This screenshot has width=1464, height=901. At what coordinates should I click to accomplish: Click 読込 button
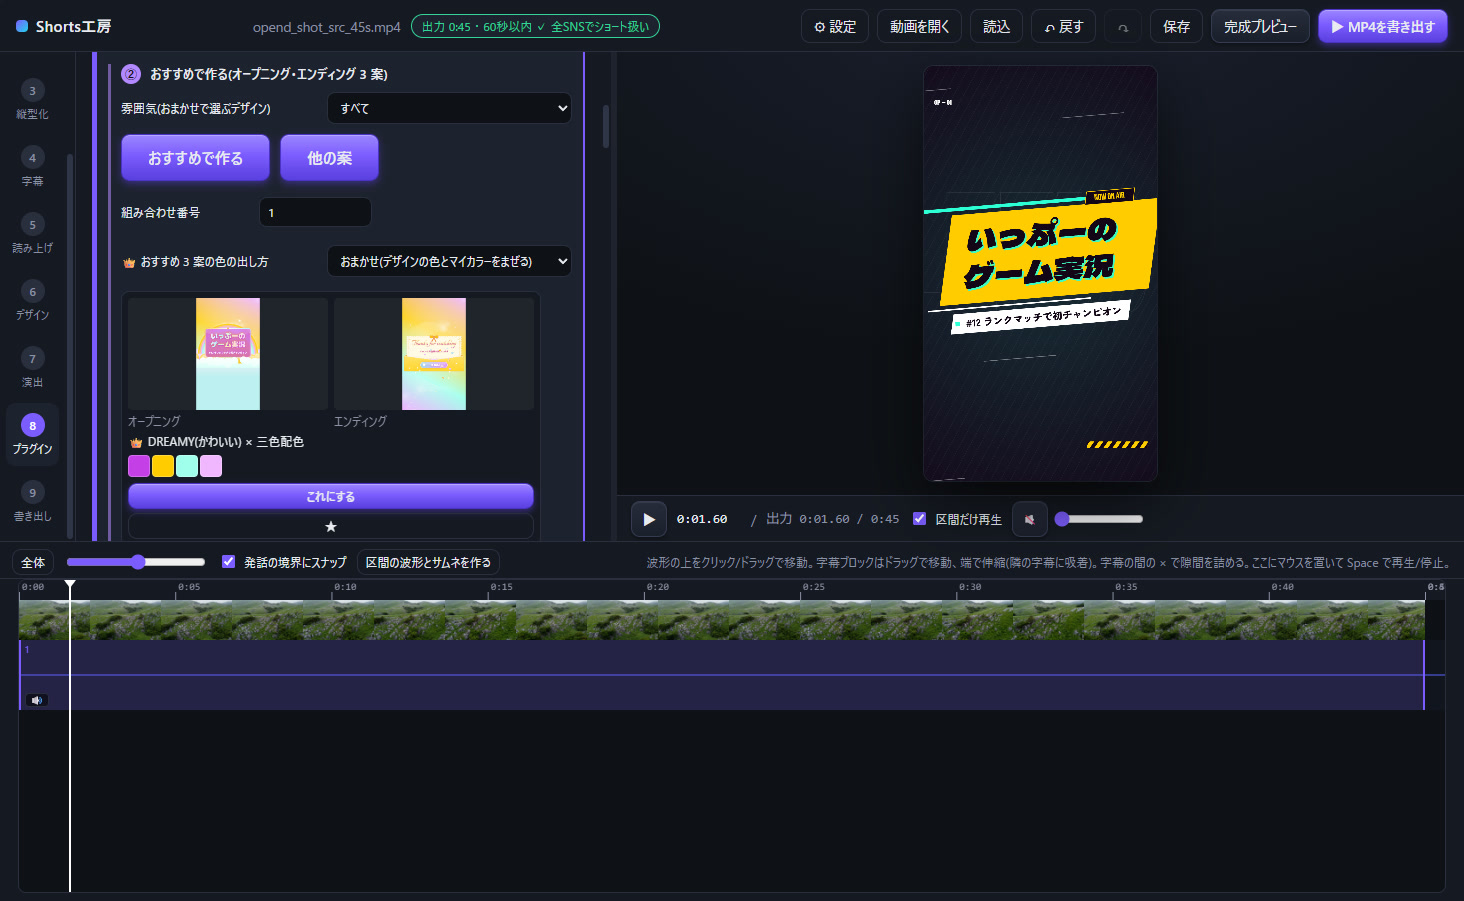tap(996, 27)
